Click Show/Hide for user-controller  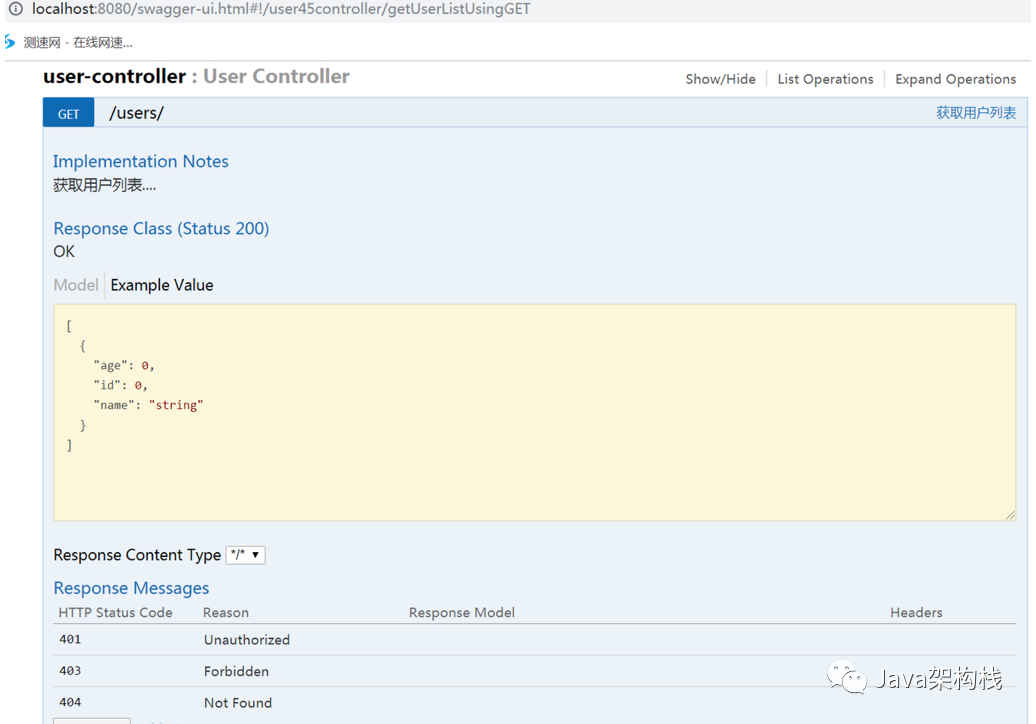[720, 79]
